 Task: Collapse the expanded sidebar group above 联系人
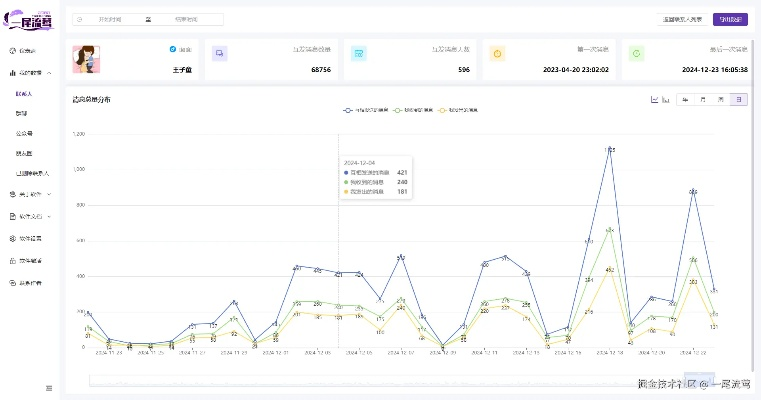click(x=32, y=73)
